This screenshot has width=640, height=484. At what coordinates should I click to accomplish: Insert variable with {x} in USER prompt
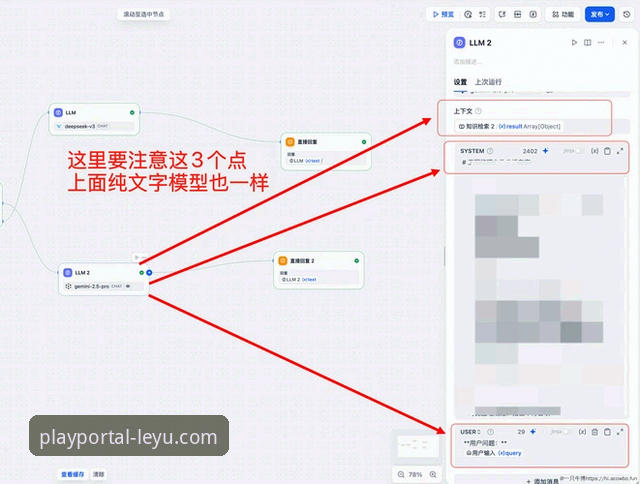[x=582, y=432]
